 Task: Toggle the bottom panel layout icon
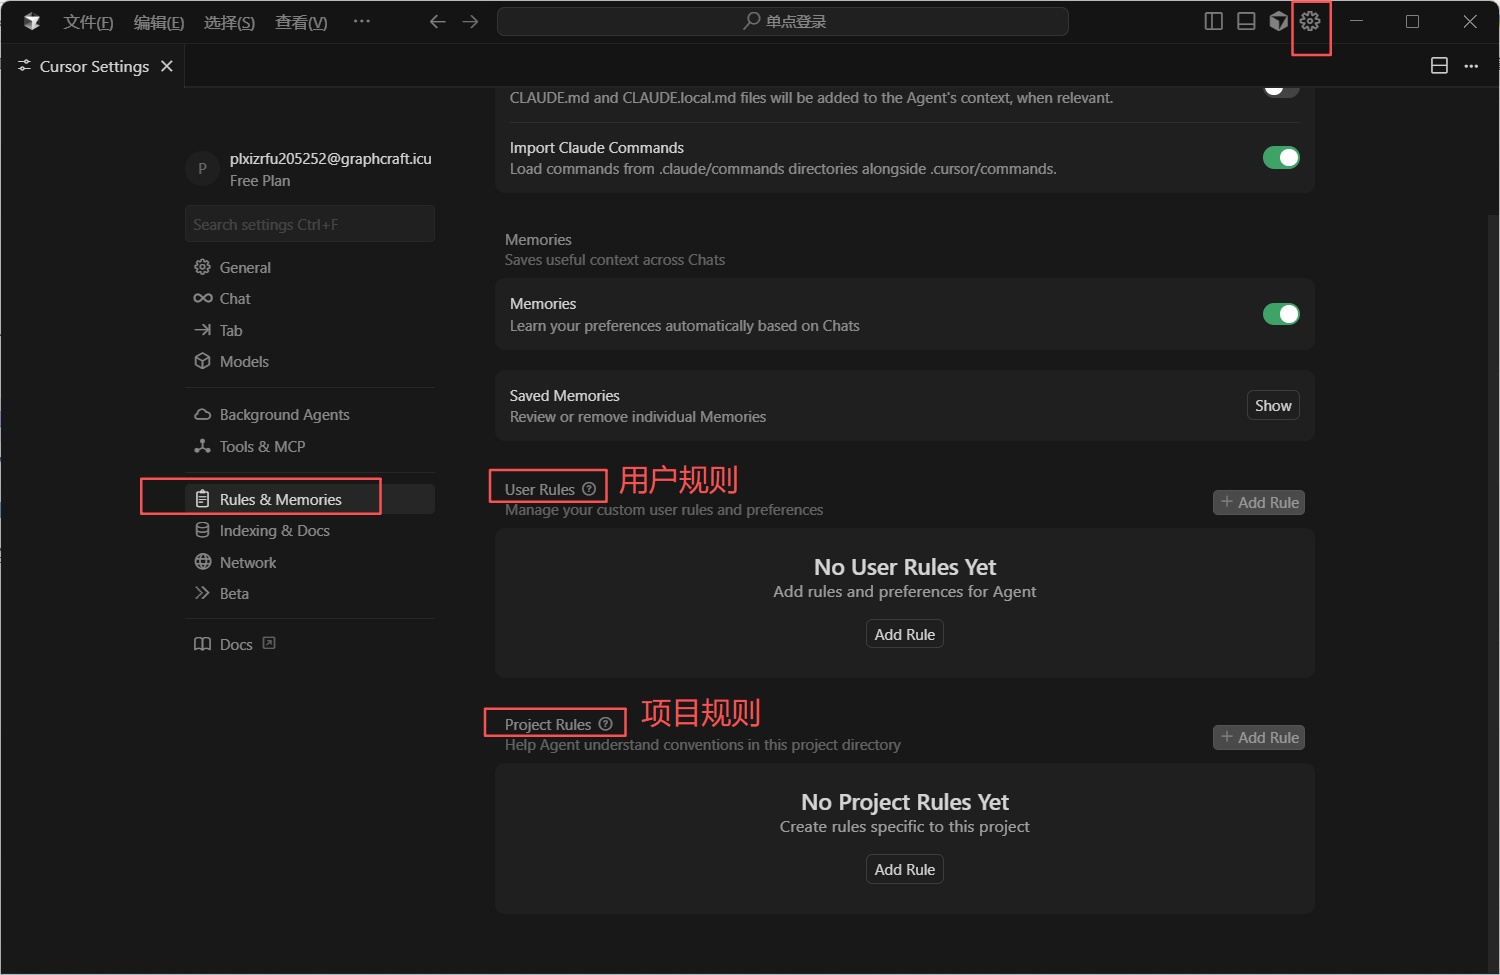tap(1246, 21)
